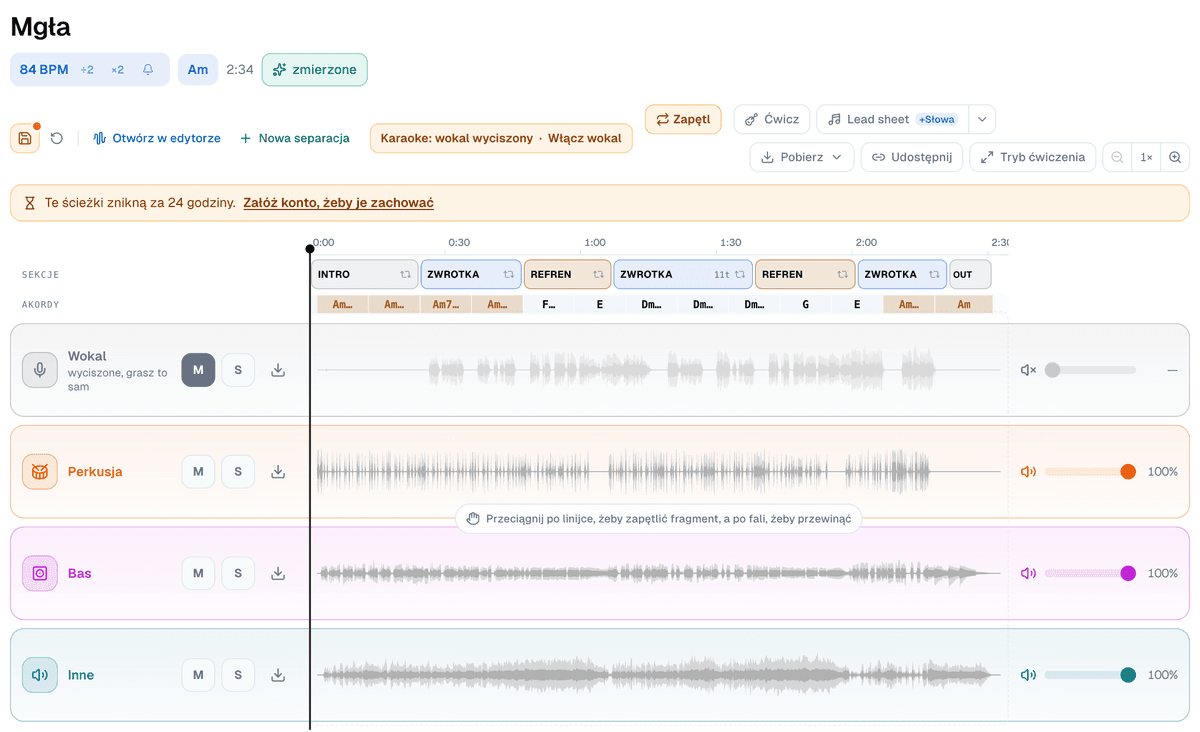Halve the tempo with ÷2
Image resolution: width=1200 pixels, height=732 pixels.
click(x=87, y=70)
